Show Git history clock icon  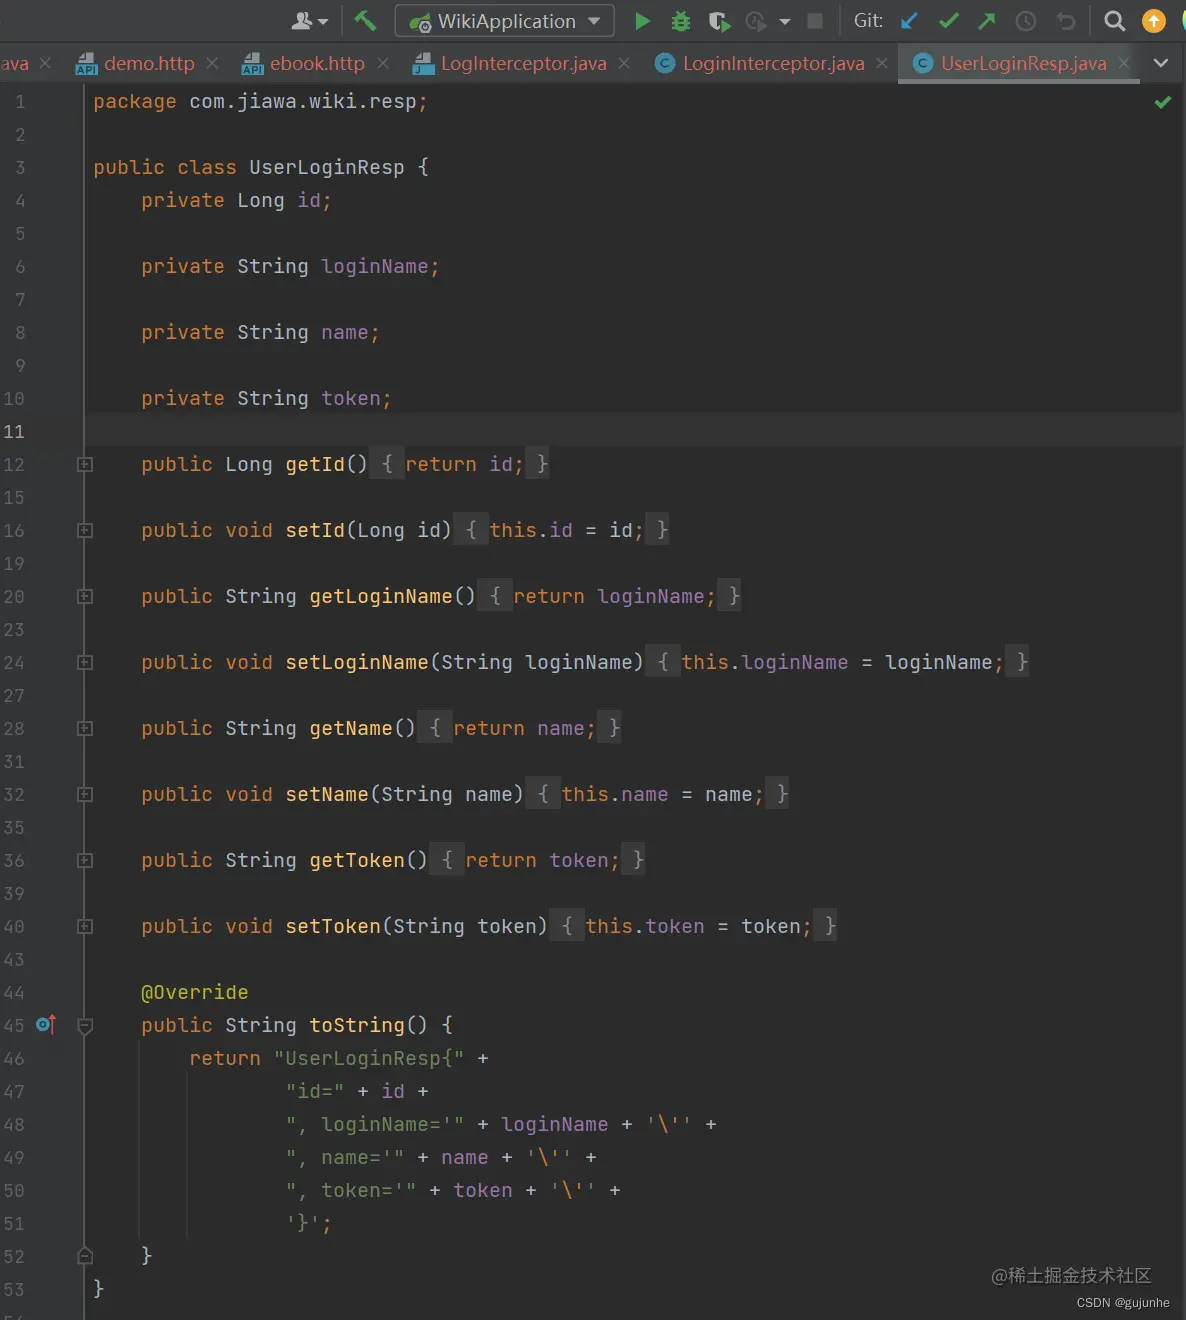coord(1026,21)
